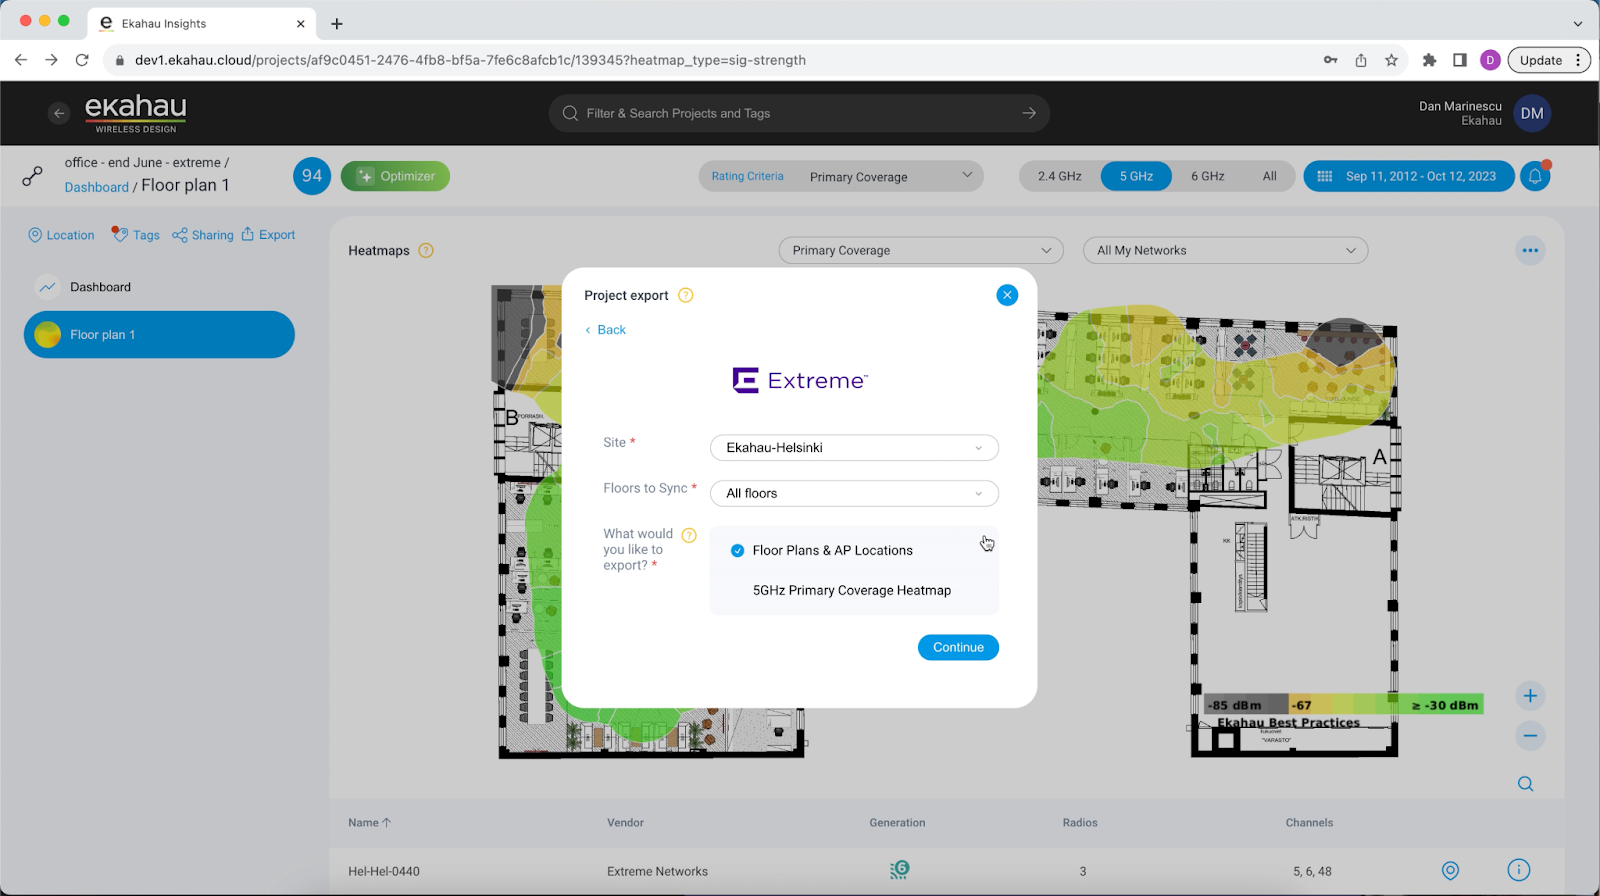Show info for Hel-Hel-0440 access point

1518,871
